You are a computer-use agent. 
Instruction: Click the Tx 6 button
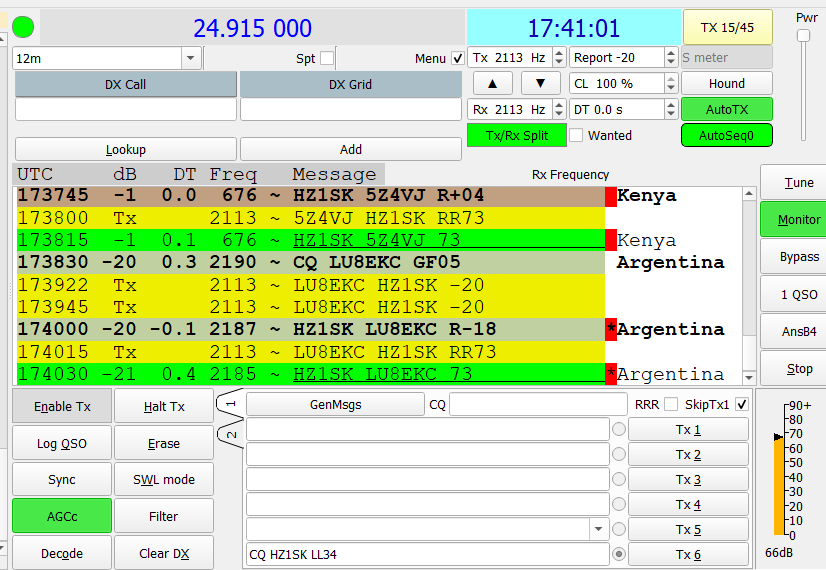coord(689,554)
